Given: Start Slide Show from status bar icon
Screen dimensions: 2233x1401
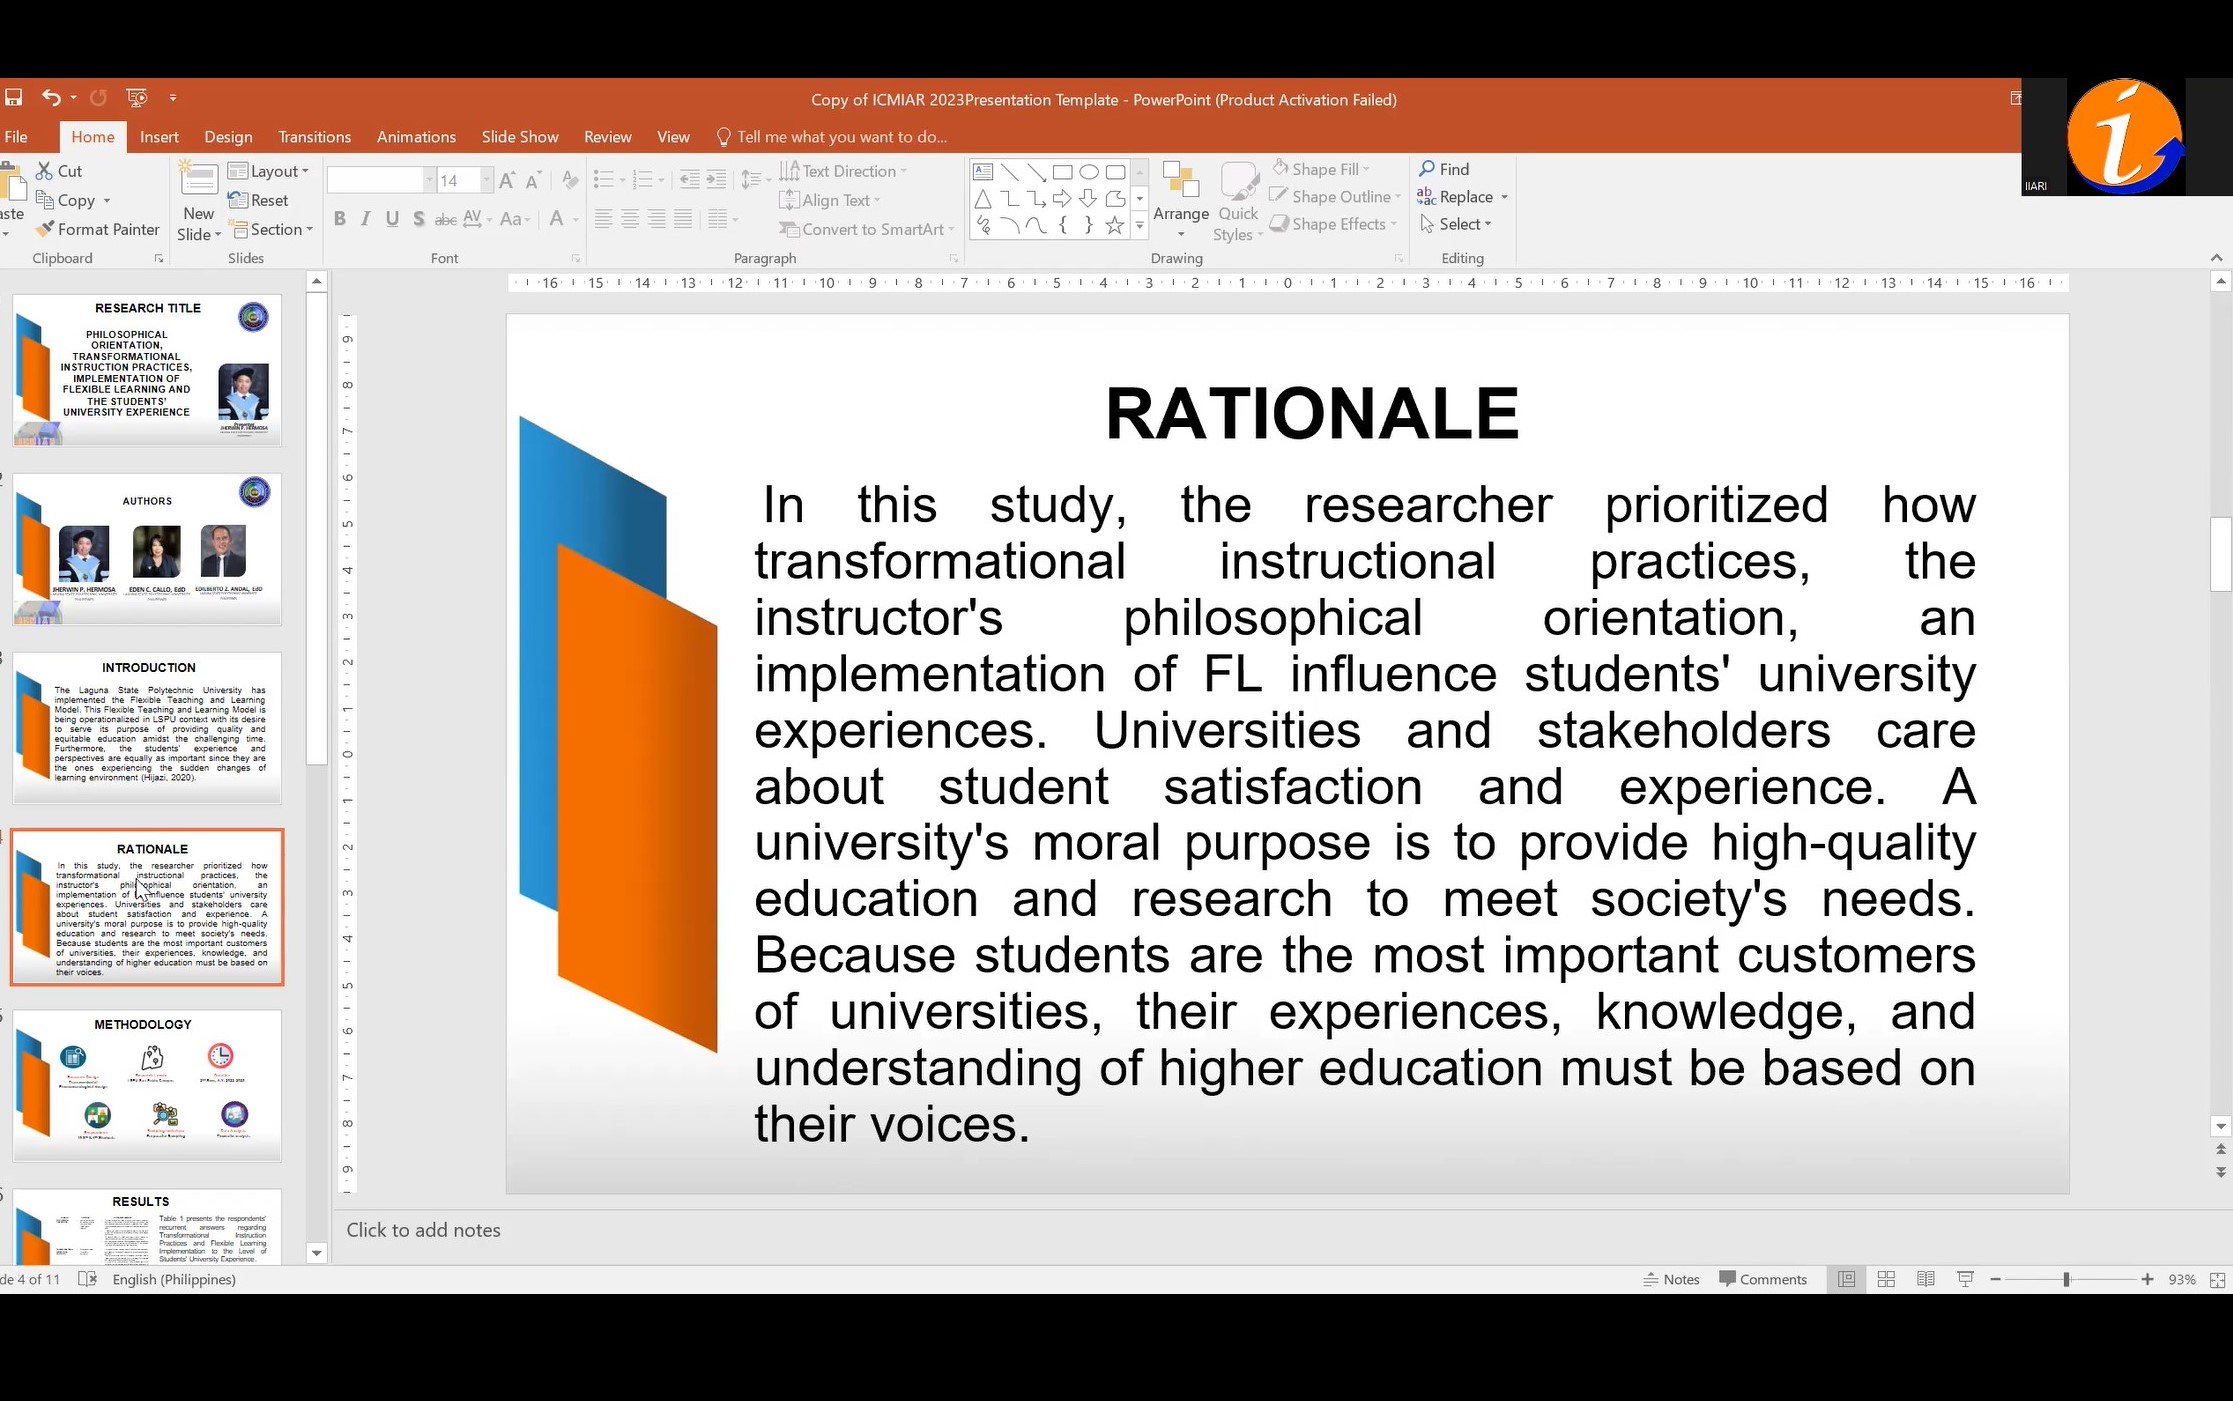Looking at the screenshot, I should pos(1965,1279).
